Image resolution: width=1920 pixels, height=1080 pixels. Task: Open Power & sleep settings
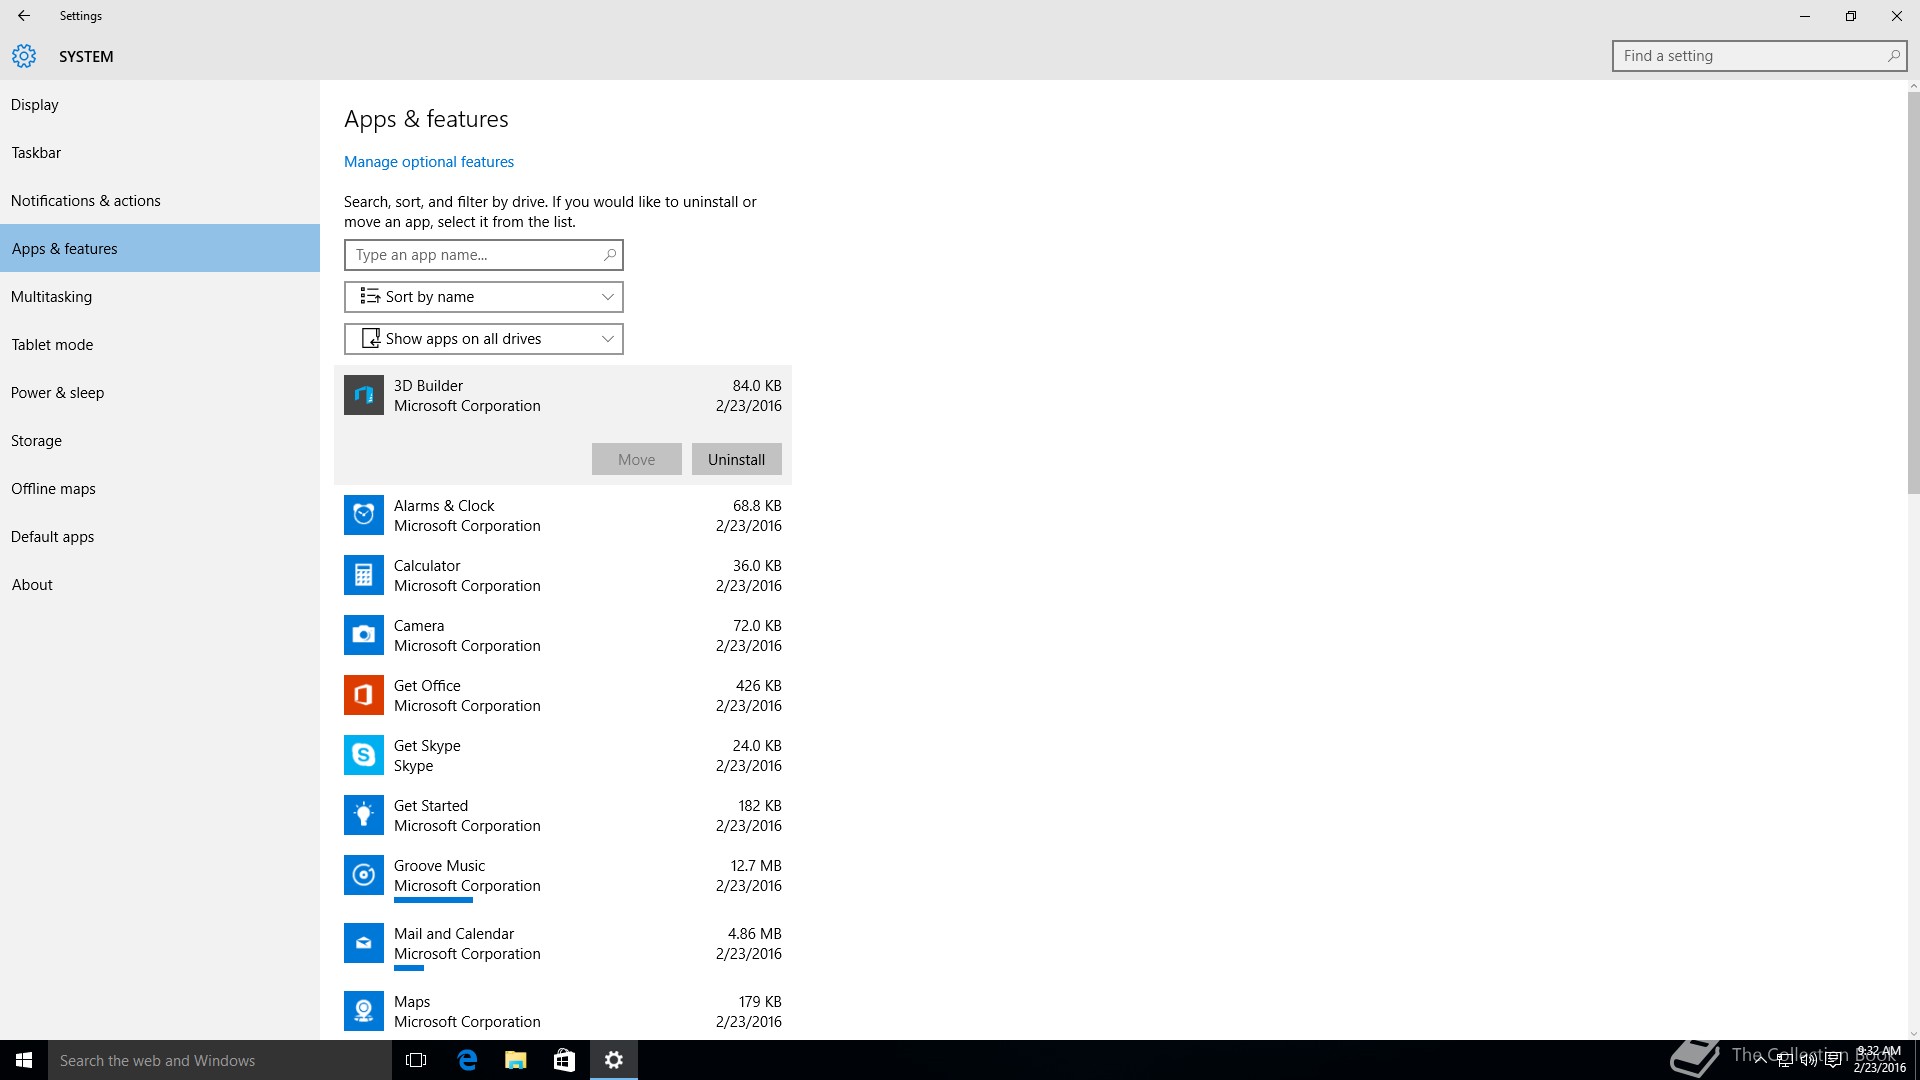coord(160,393)
